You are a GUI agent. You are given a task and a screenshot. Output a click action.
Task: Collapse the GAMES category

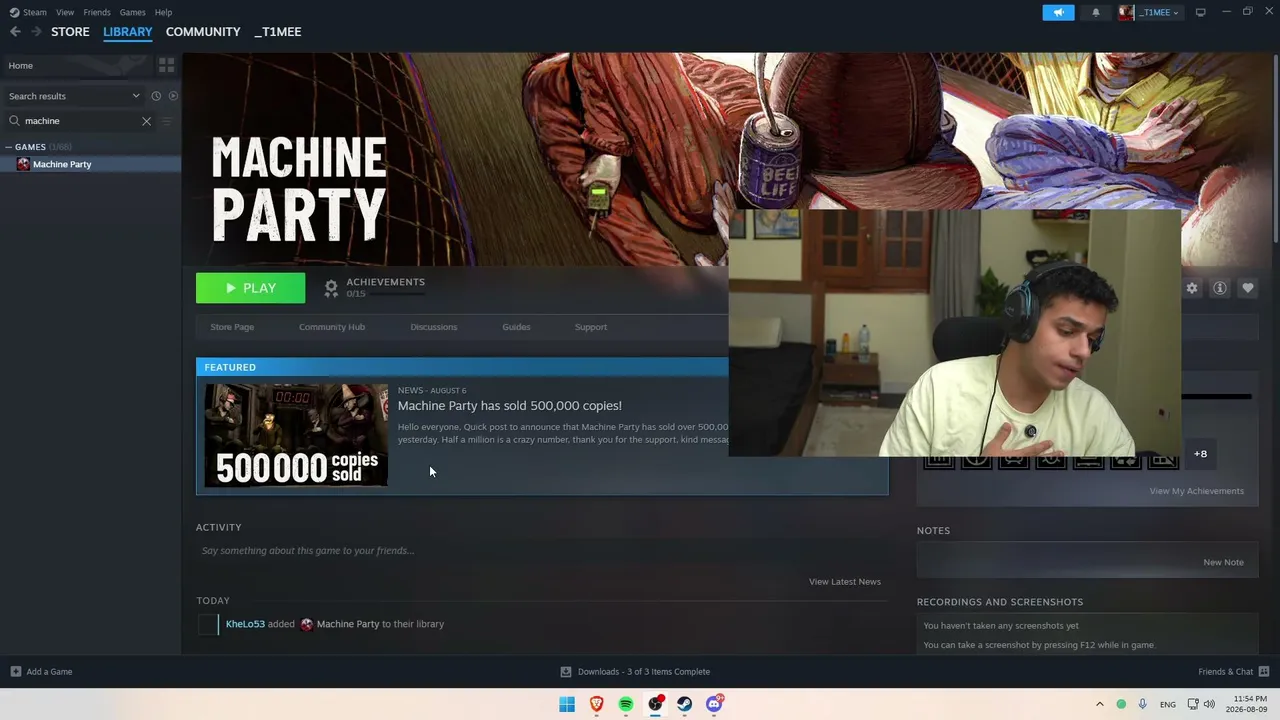(9, 147)
